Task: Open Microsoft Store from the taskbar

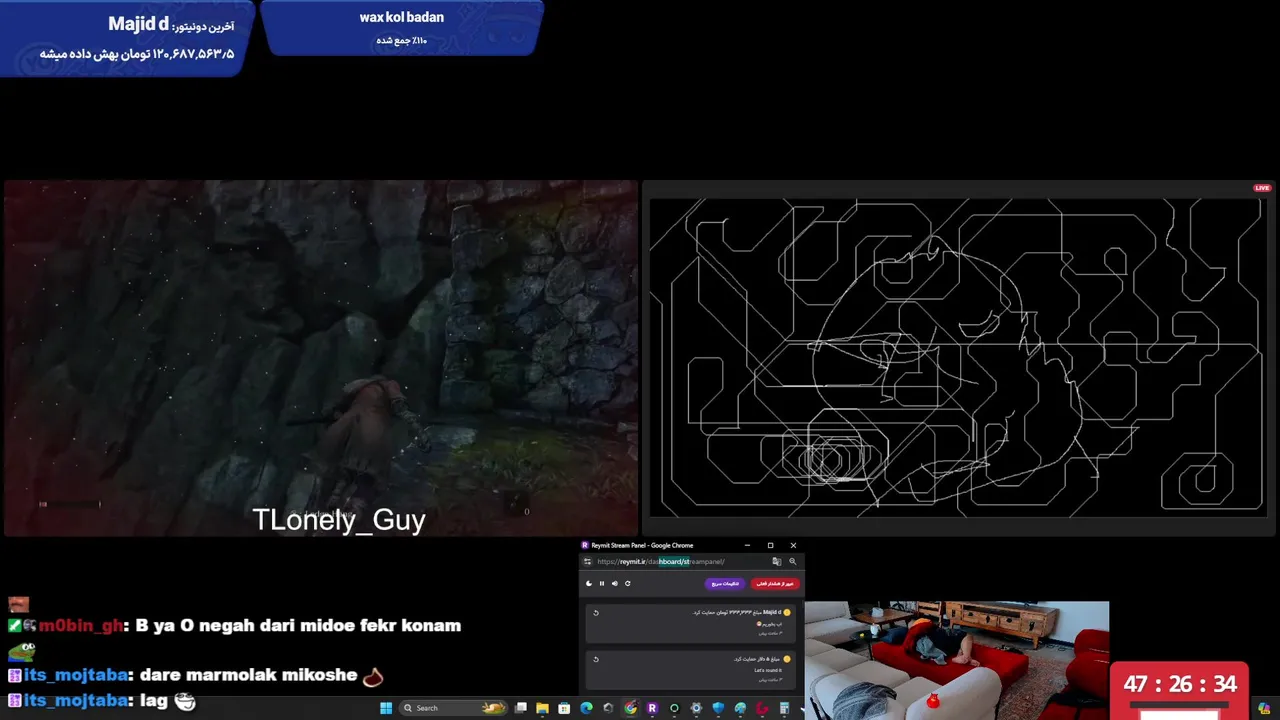Action: [564, 708]
